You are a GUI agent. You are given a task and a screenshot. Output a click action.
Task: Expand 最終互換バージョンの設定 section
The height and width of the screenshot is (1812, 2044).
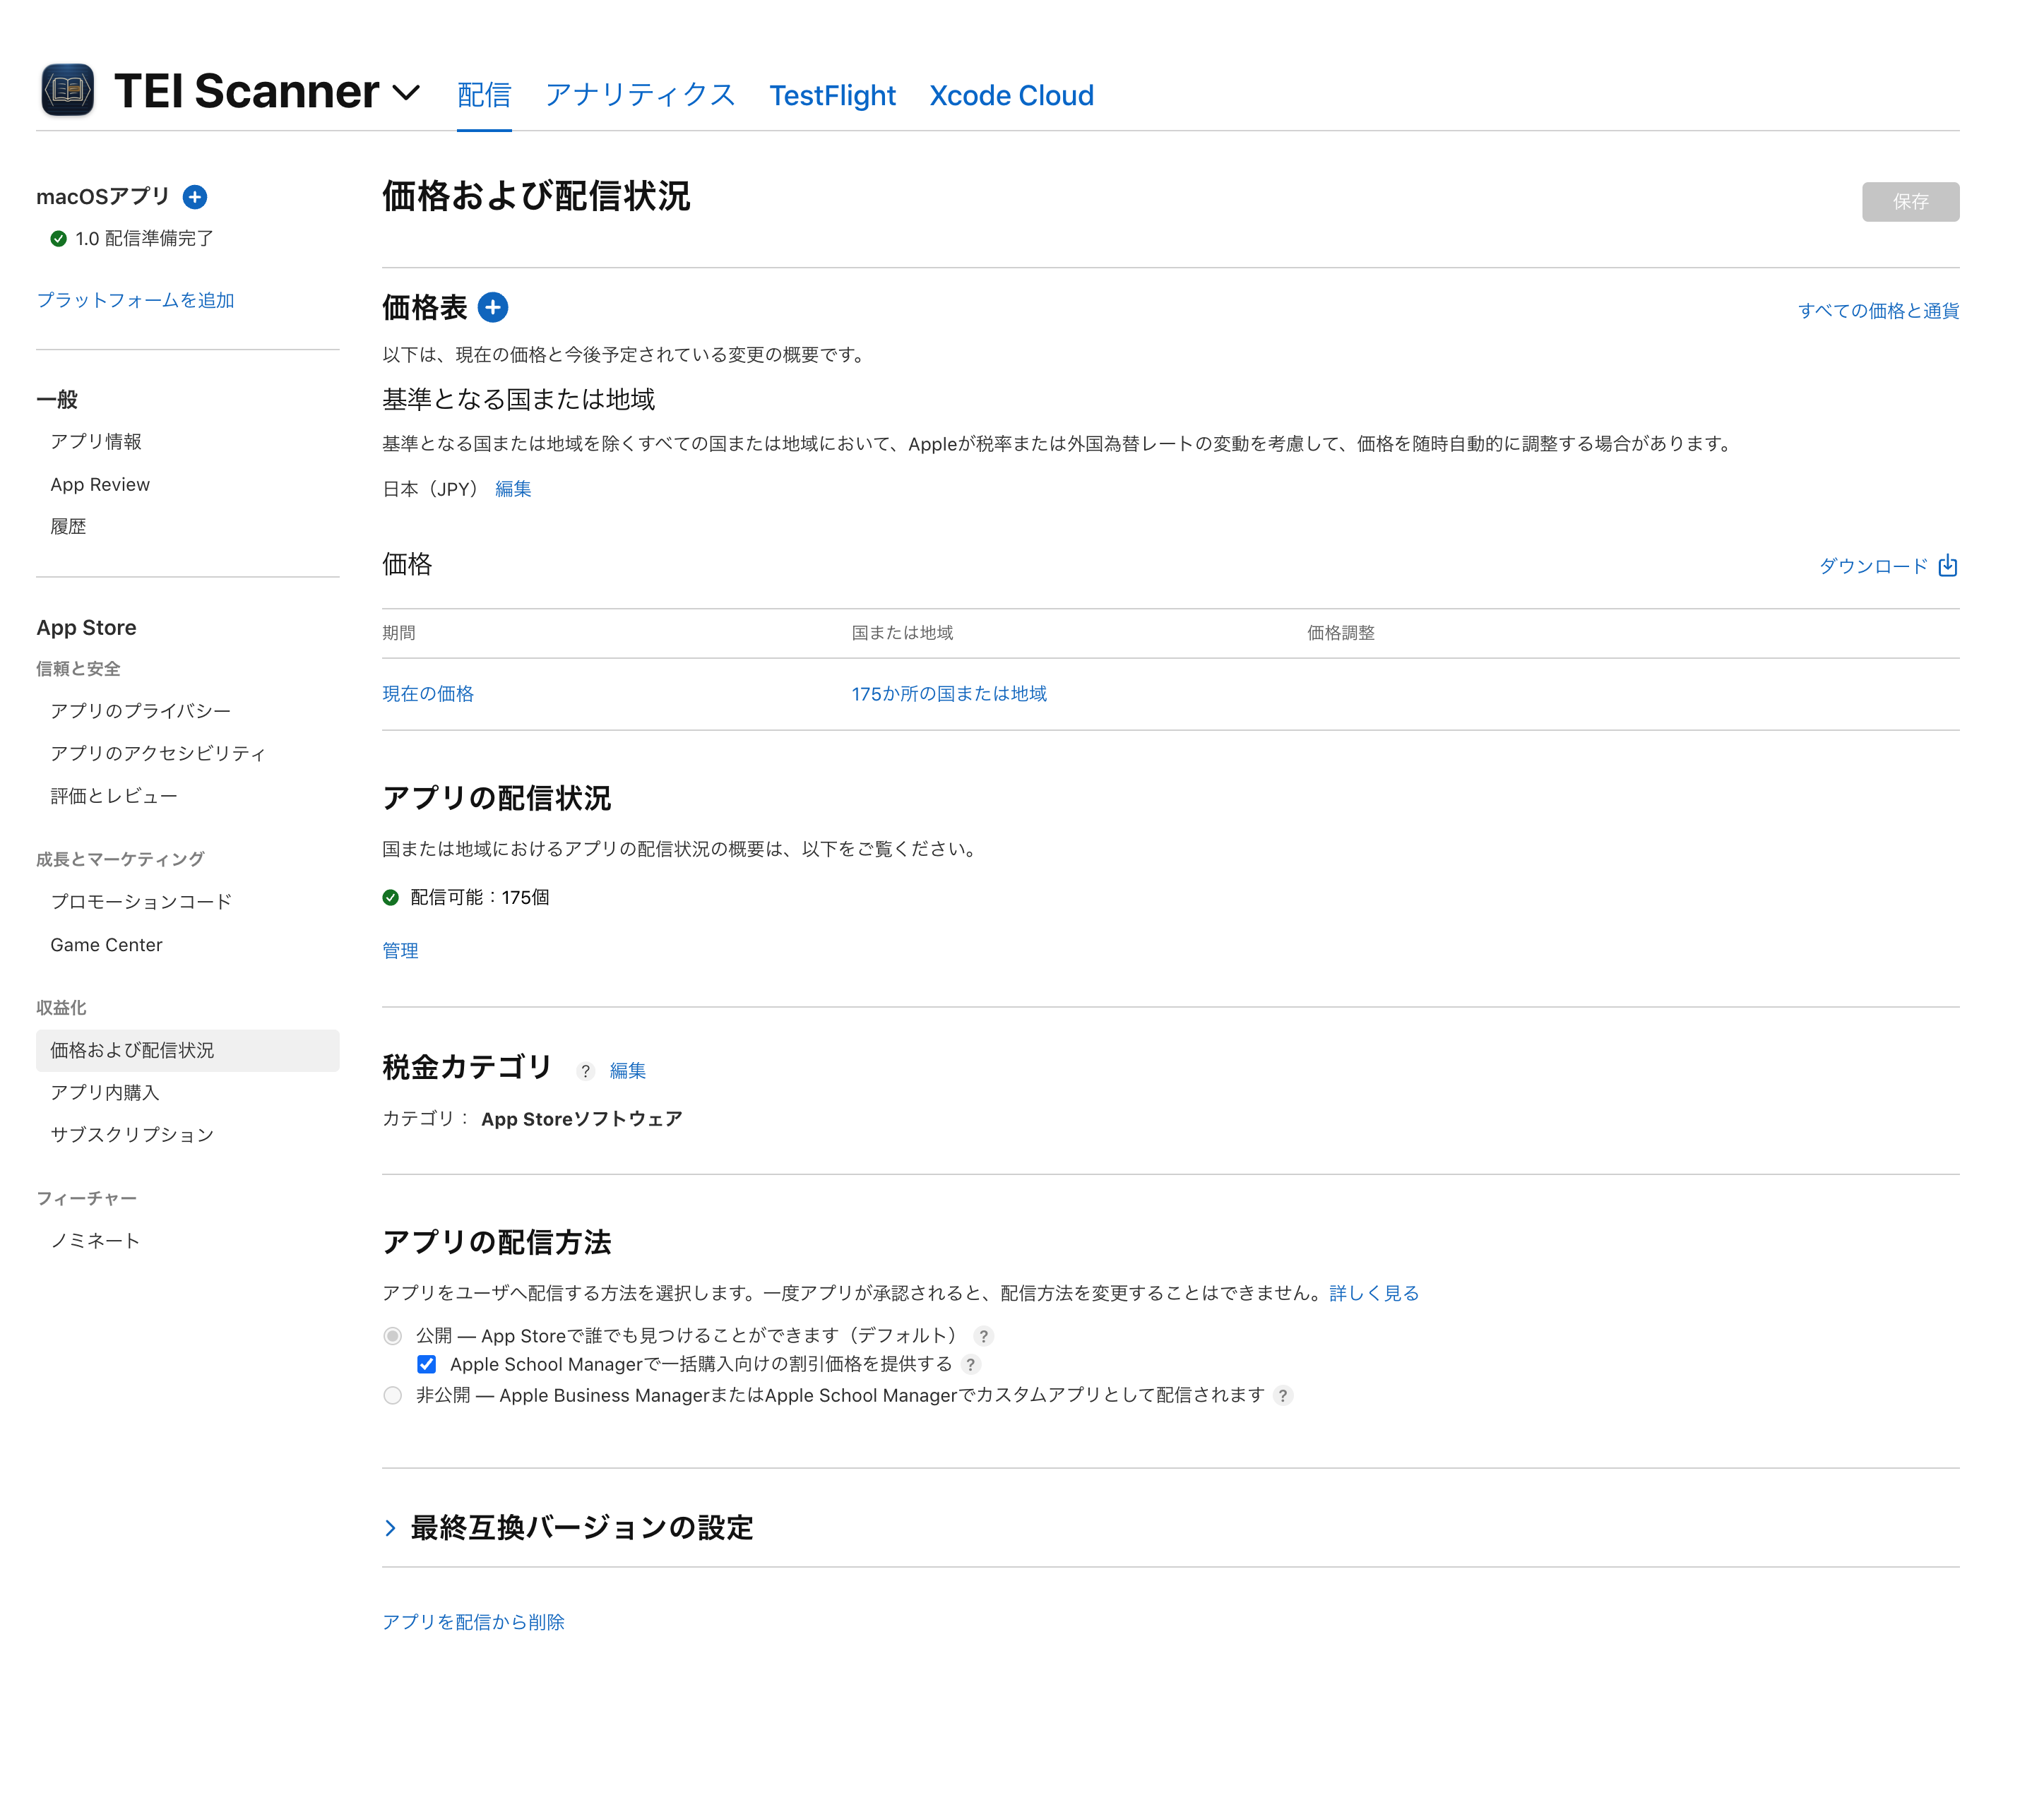(390, 1528)
